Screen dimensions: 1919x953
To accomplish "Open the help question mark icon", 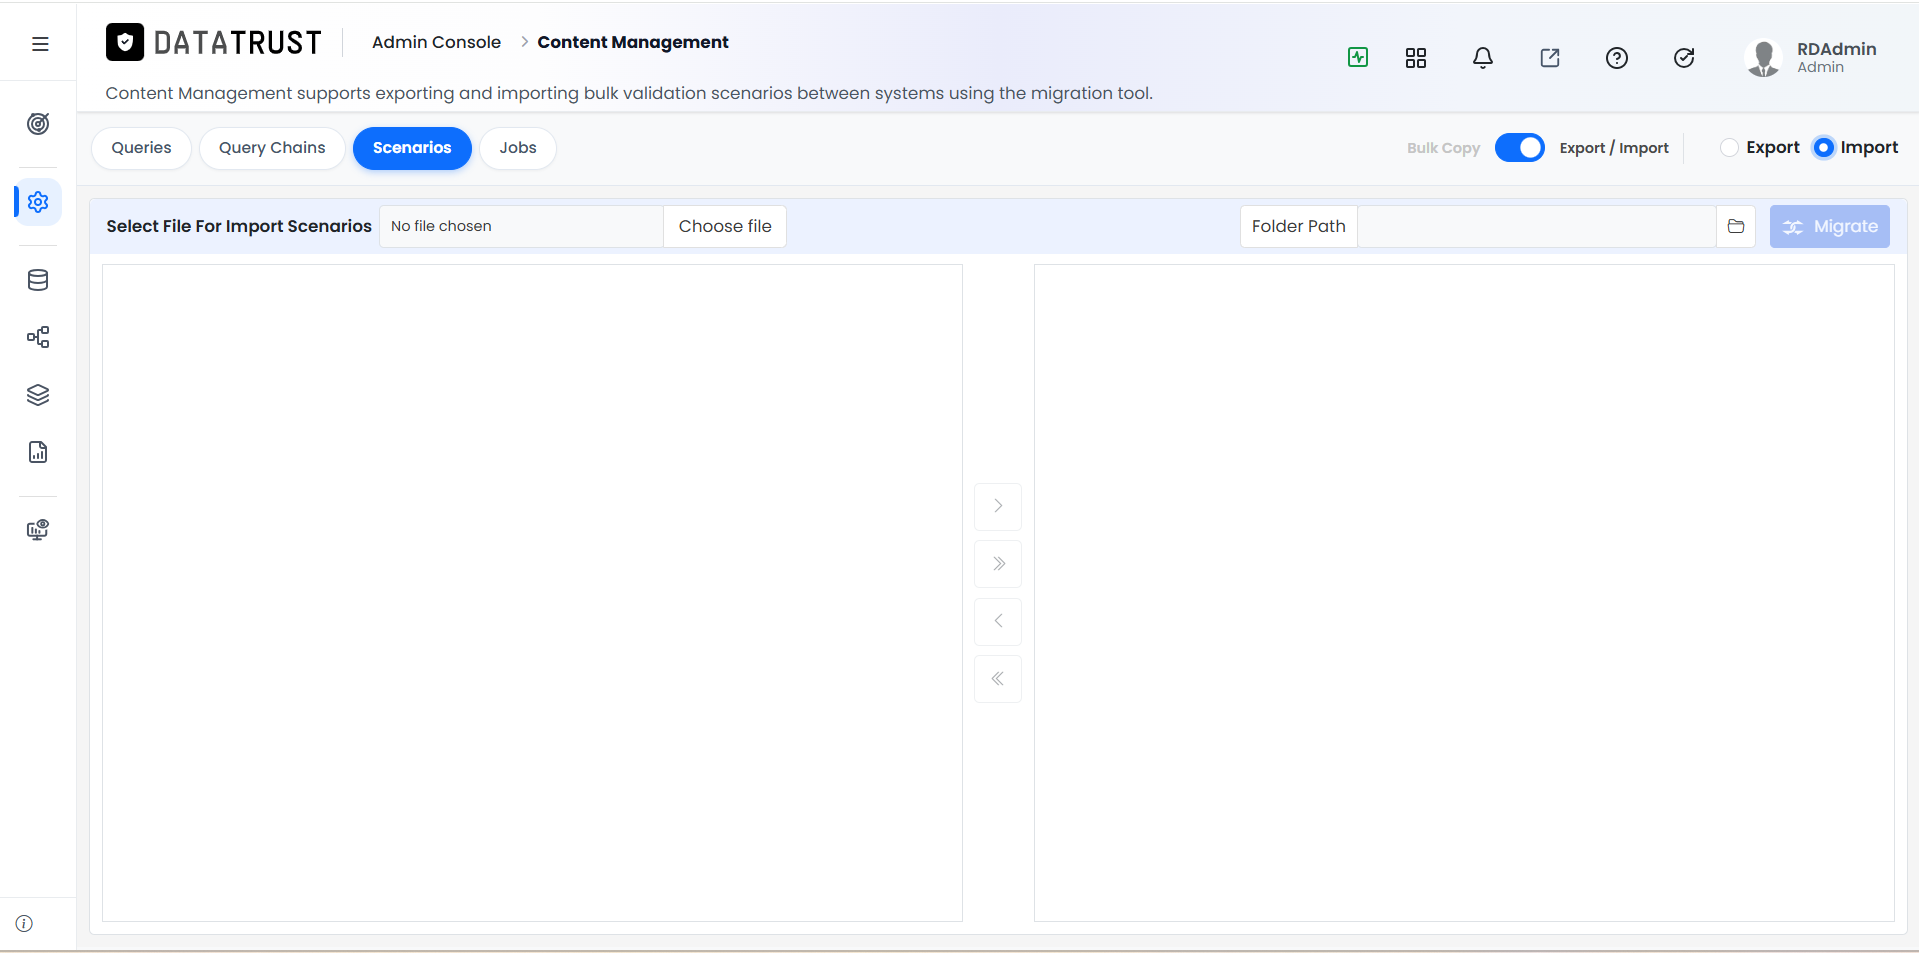I will coord(1617,58).
